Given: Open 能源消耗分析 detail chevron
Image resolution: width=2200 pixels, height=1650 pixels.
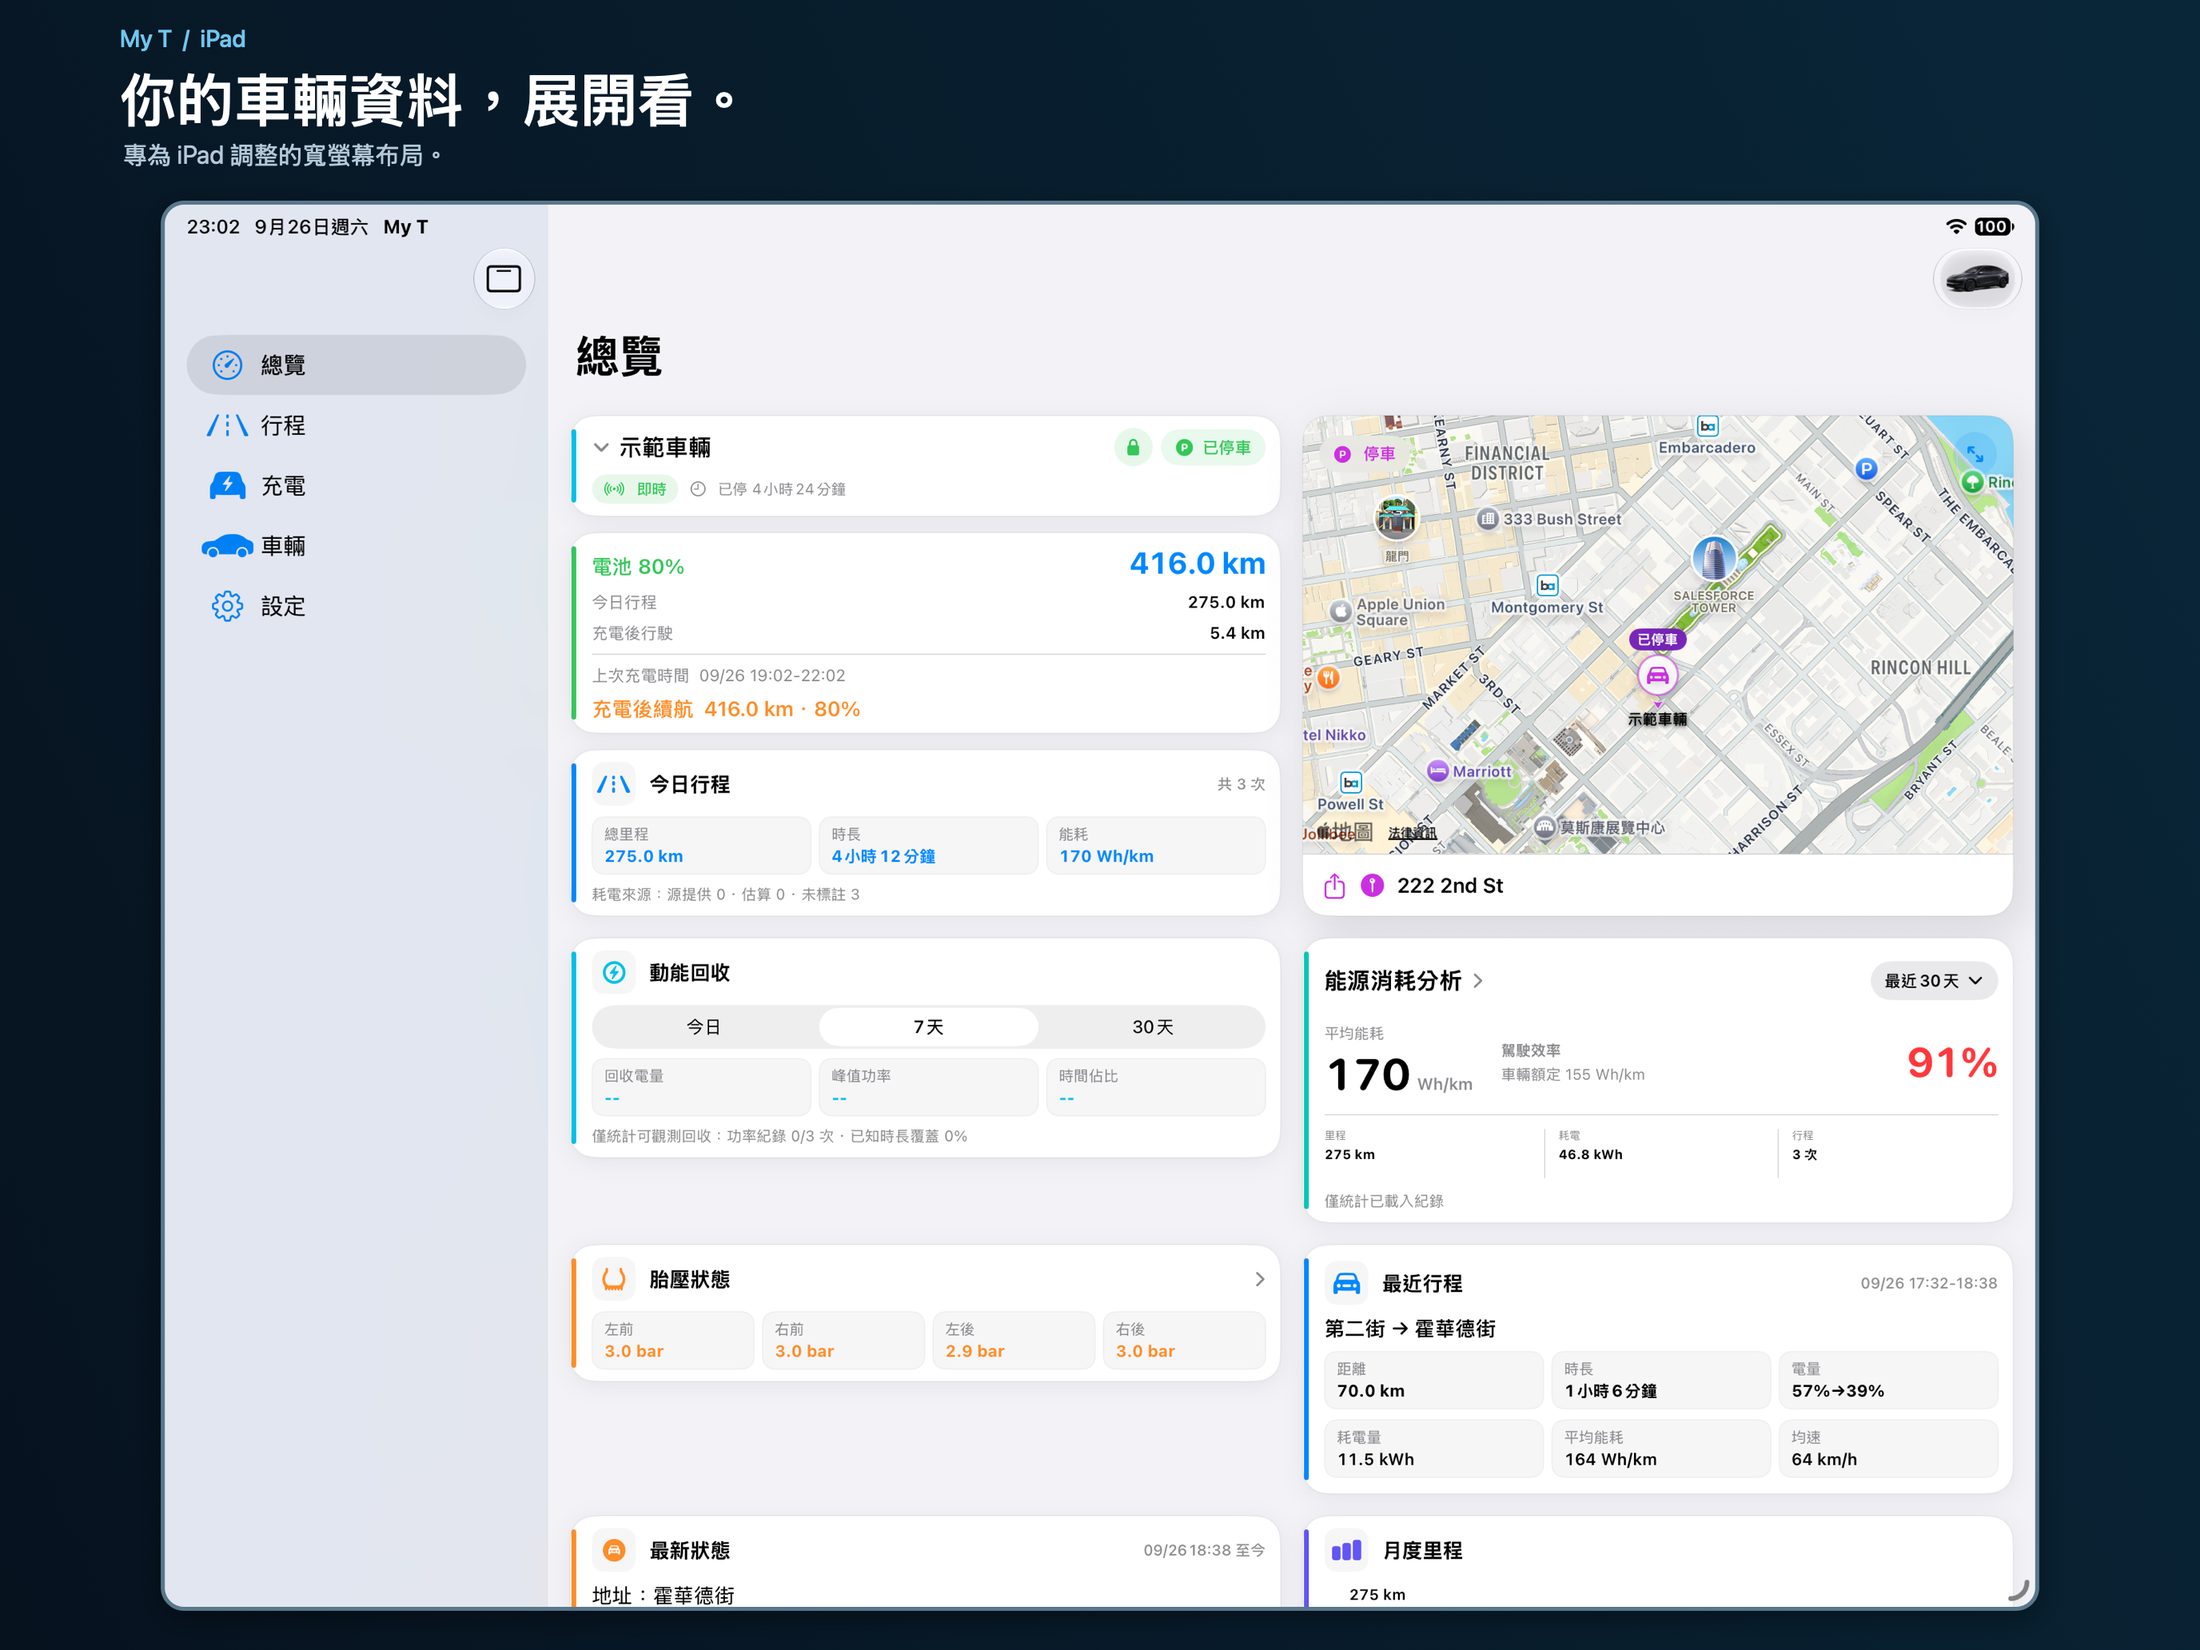Looking at the screenshot, I should [x=1478, y=981].
